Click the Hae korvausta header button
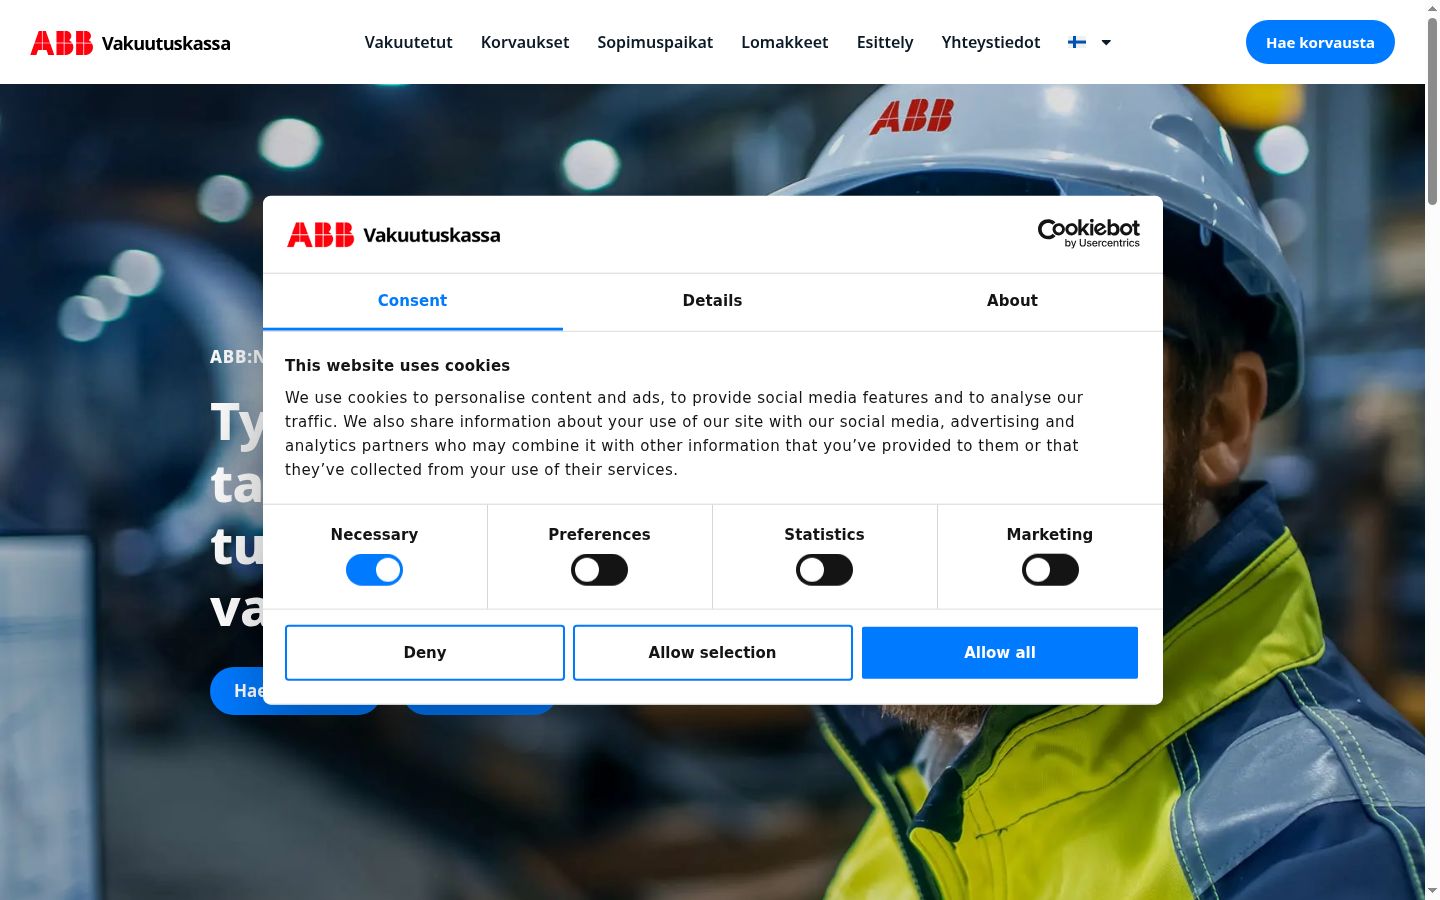Screen dimensions: 1440x900 coord(1320,42)
